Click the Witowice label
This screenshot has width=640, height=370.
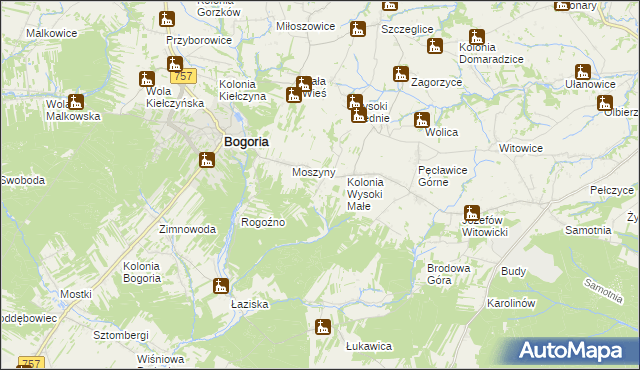pos(521,148)
